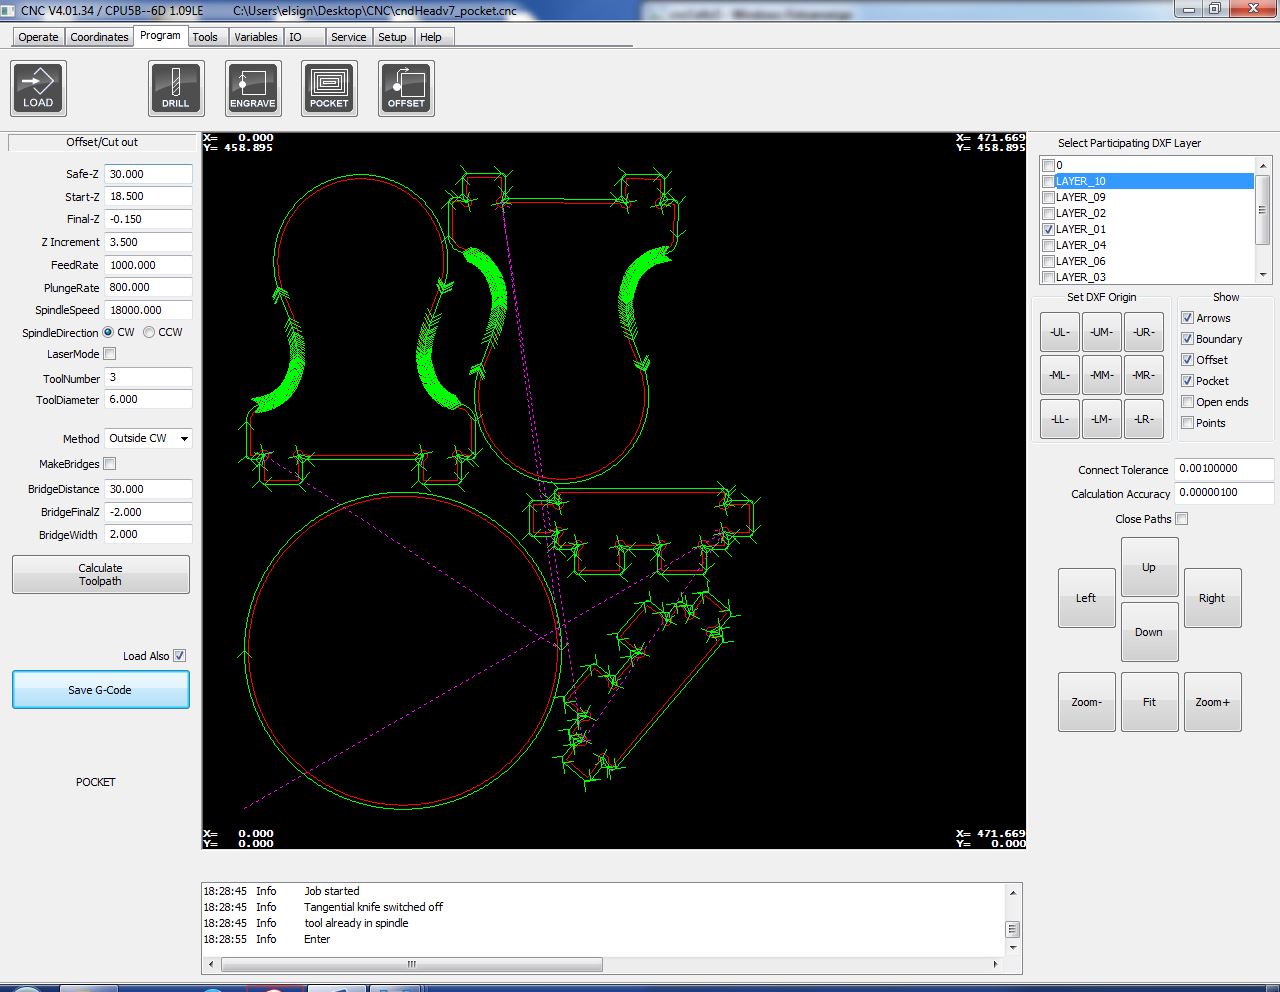The width and height of the screenshot is (1280, 992).
Task: Open the POCKET operation icon
Action: tap(329, 88)
